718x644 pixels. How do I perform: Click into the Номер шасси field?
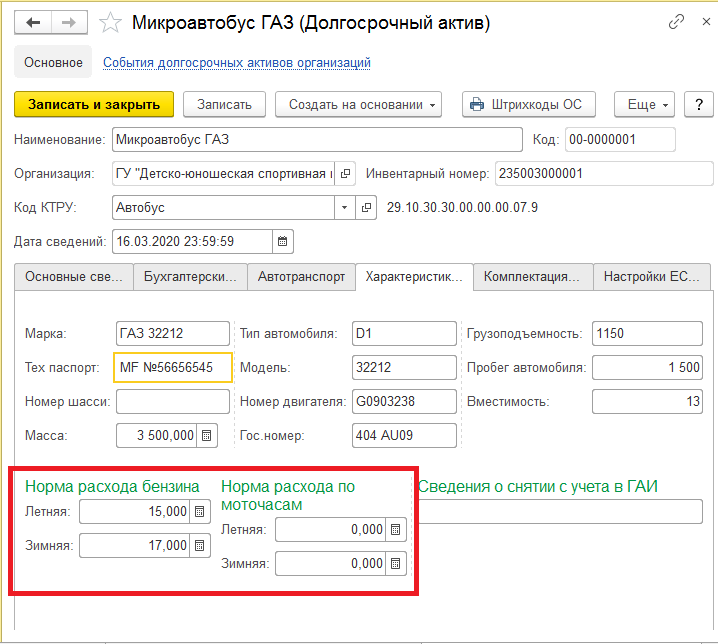pyautogui.click(x=173, y=402)
